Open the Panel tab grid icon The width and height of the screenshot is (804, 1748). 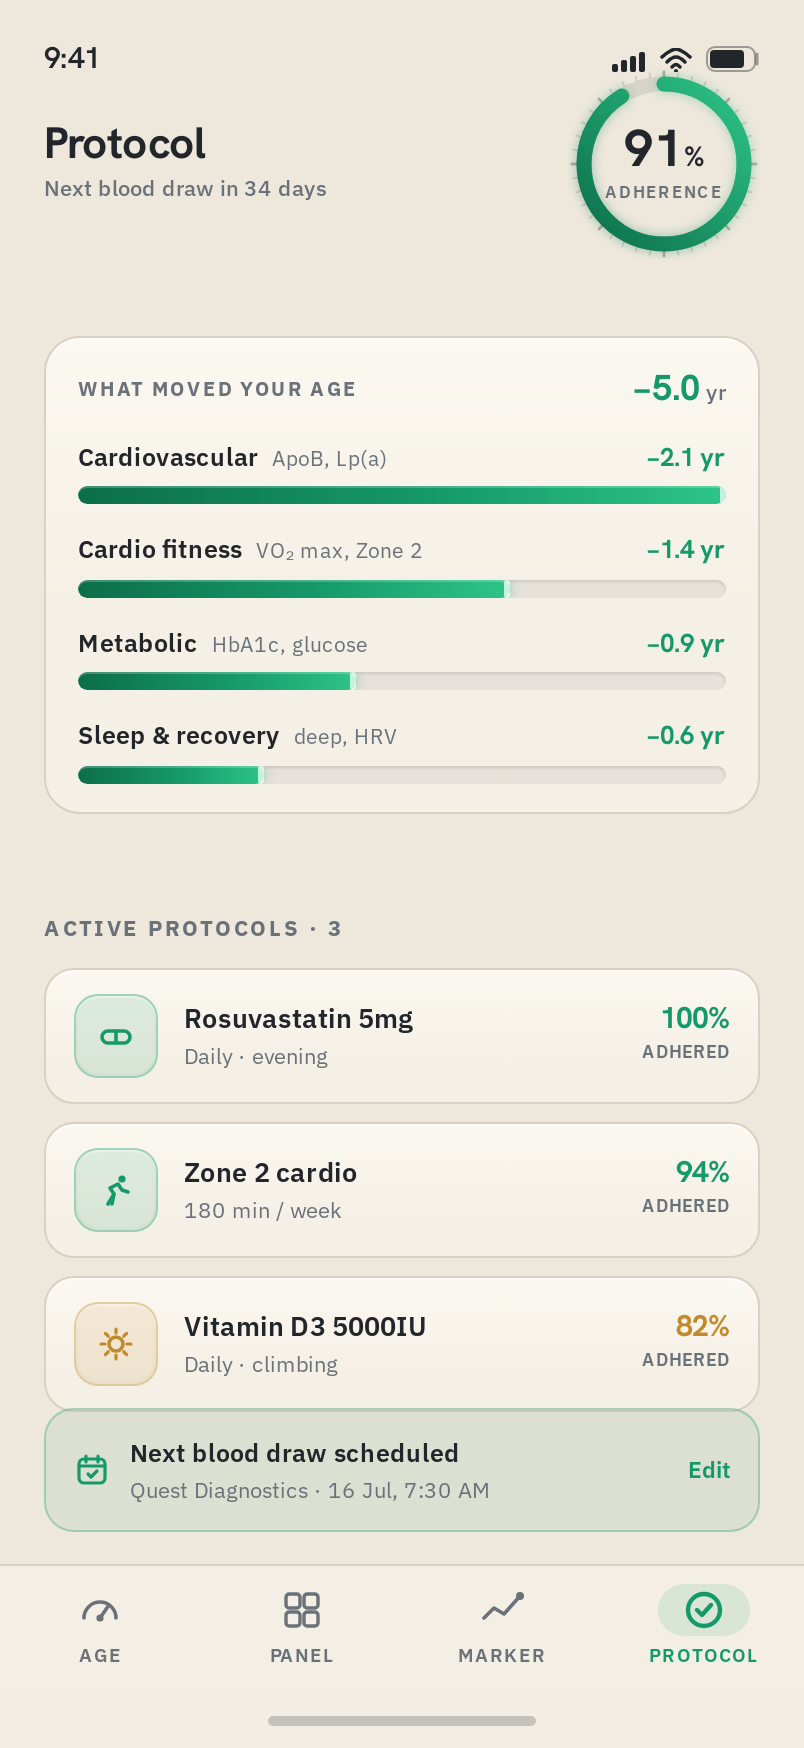(x=302, y=1610)
